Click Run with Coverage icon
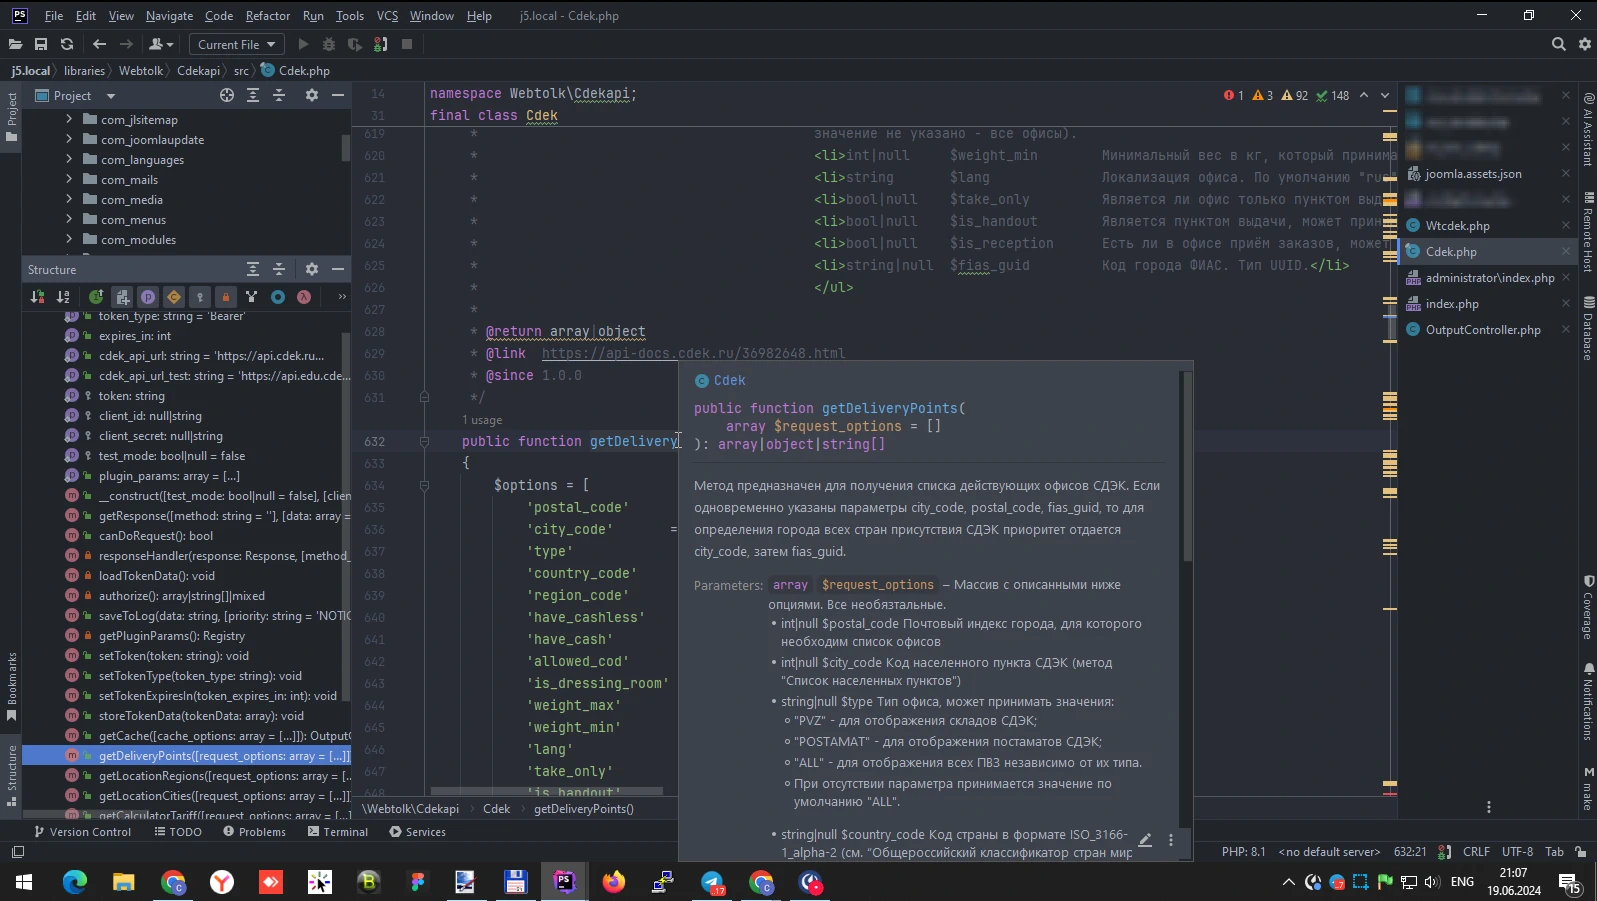Screen dimensions: 1597x901 coord(354,44)
